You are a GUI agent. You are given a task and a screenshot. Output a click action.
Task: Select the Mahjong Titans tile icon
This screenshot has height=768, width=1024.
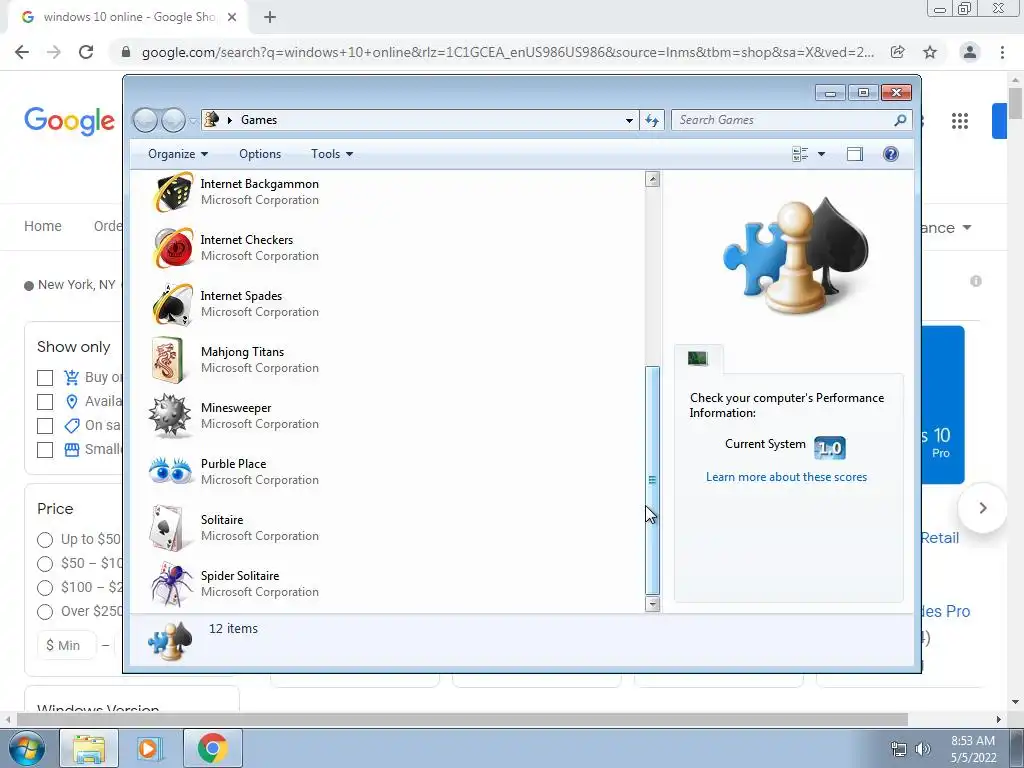(168, 360)
